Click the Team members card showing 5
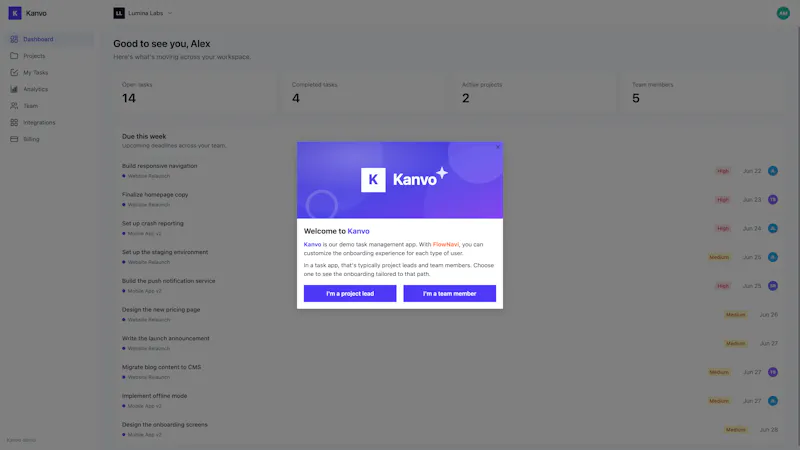The width and height of the screenshot is (800, 450). 704,93
